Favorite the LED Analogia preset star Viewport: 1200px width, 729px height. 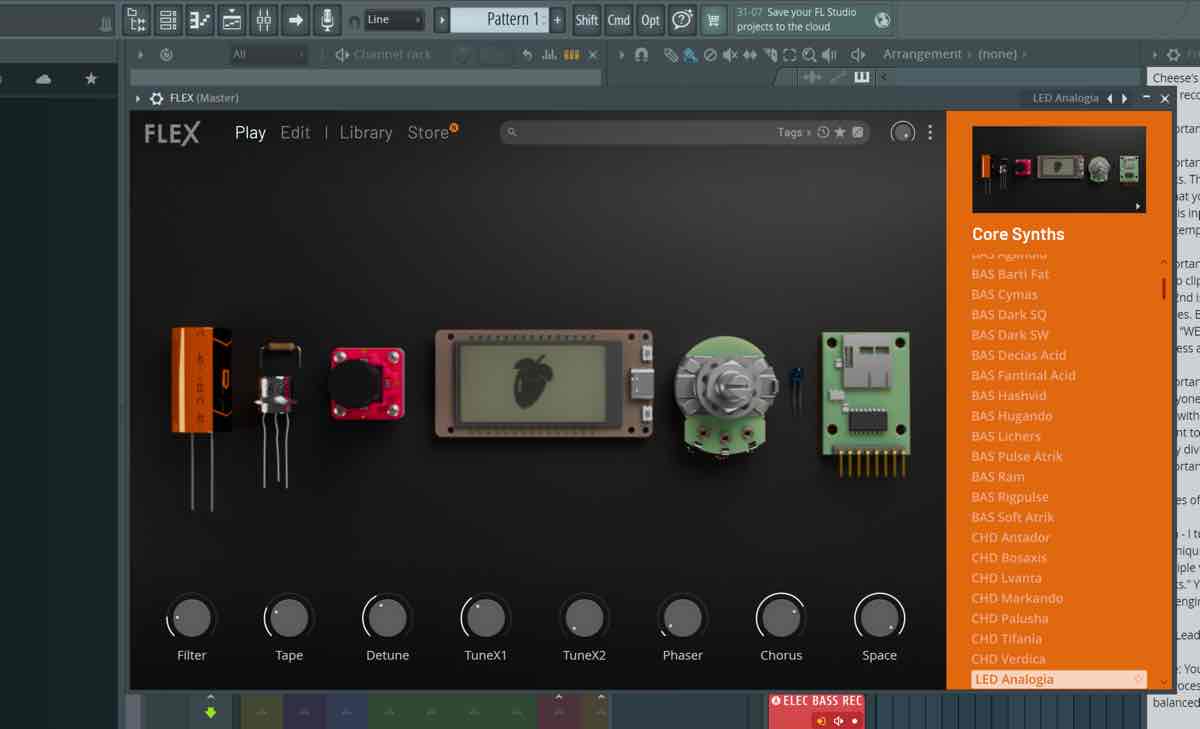pos(1137,680)
